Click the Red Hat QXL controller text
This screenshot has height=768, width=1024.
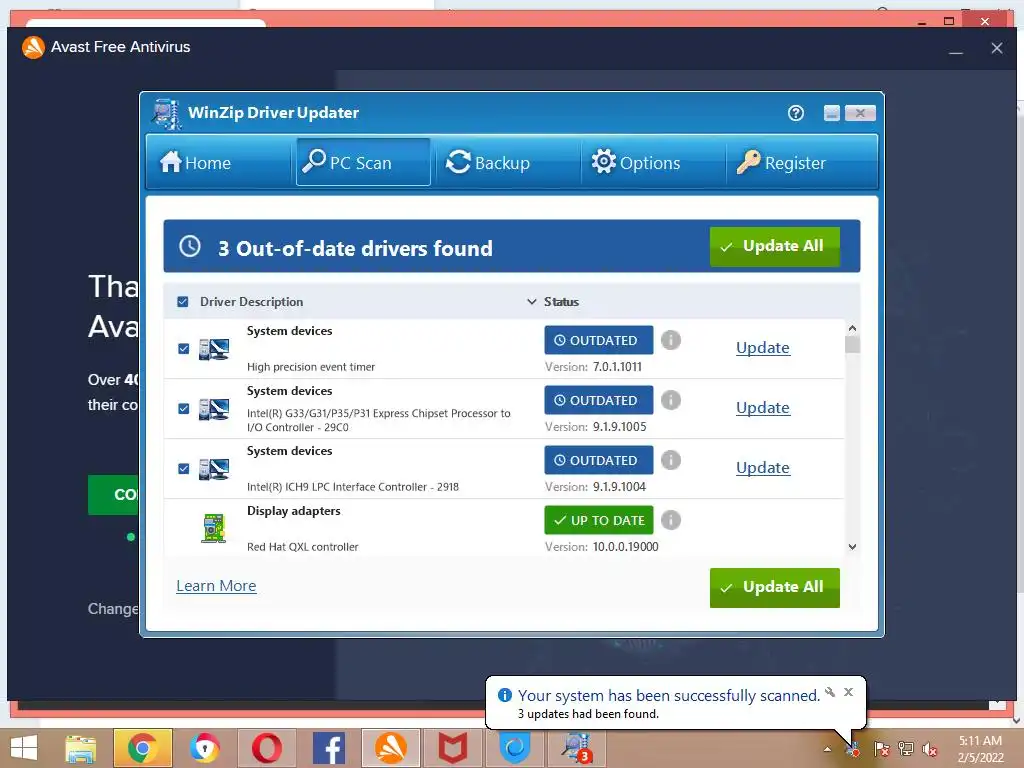(302, 547)
